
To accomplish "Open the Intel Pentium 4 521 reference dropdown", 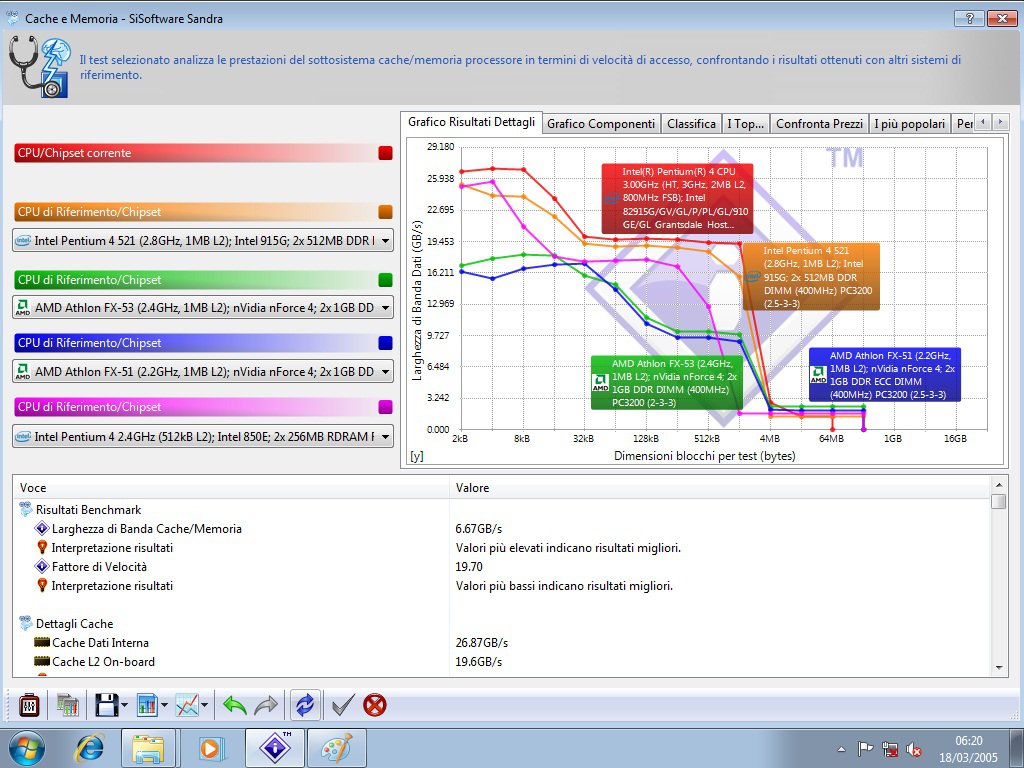I will pos(386,241).
